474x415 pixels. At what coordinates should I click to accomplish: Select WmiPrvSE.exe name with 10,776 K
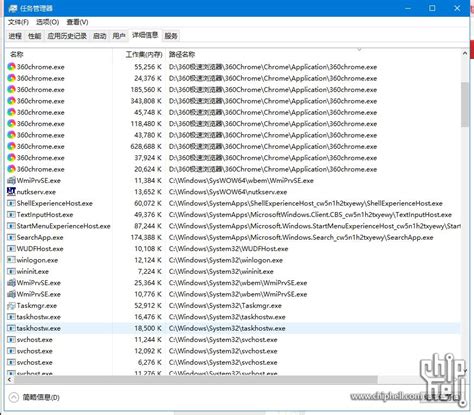[x=39, y=294]
